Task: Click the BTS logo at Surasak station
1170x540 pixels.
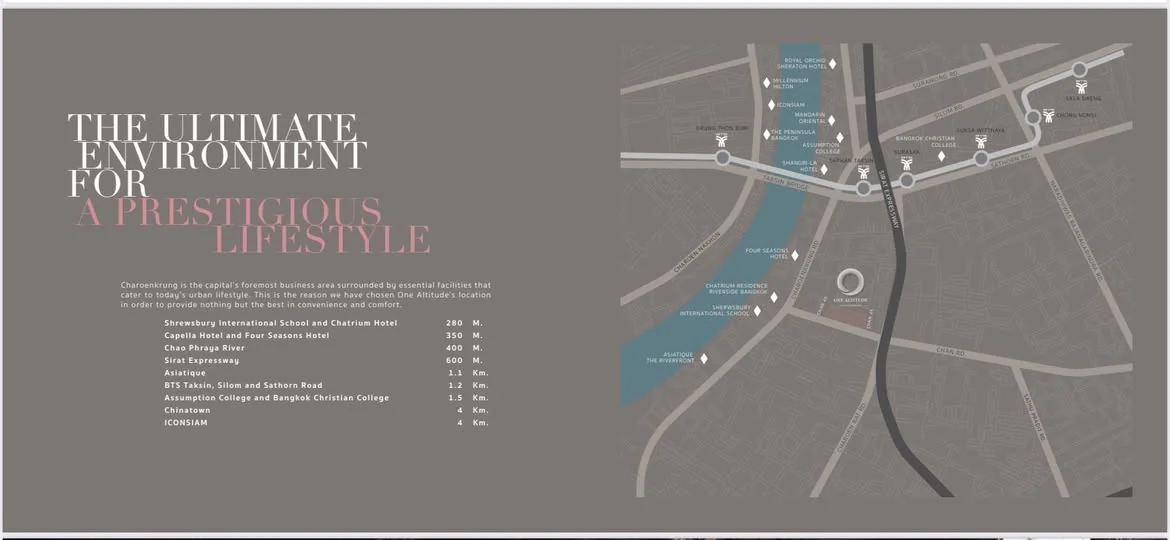Action: [907, 163]
